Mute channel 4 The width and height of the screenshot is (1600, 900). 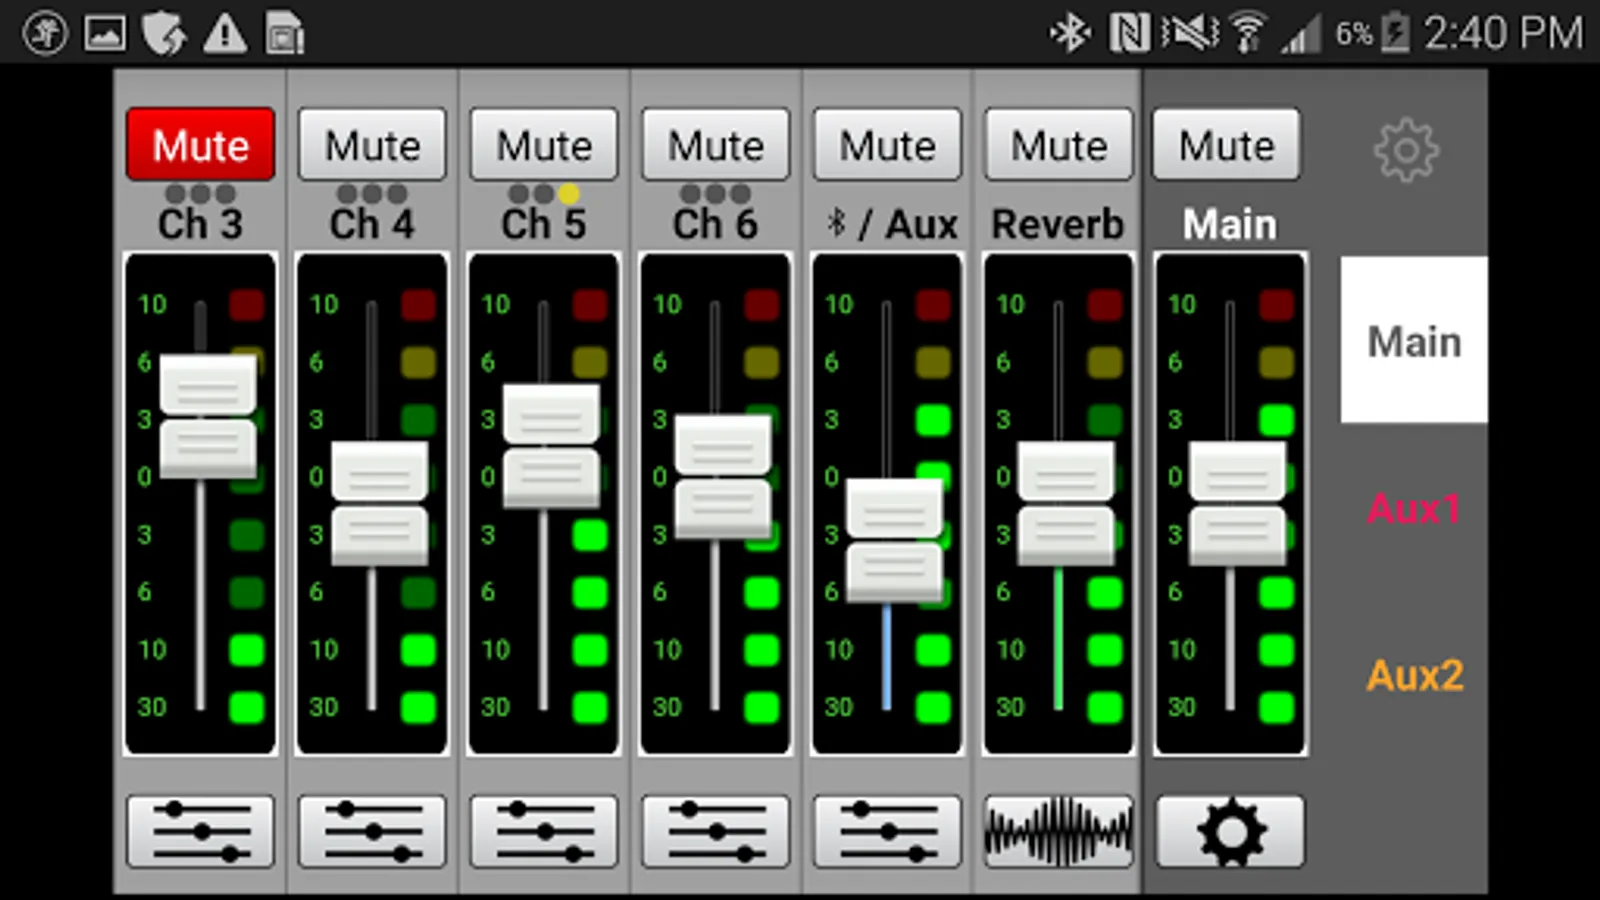coord(372,145)
